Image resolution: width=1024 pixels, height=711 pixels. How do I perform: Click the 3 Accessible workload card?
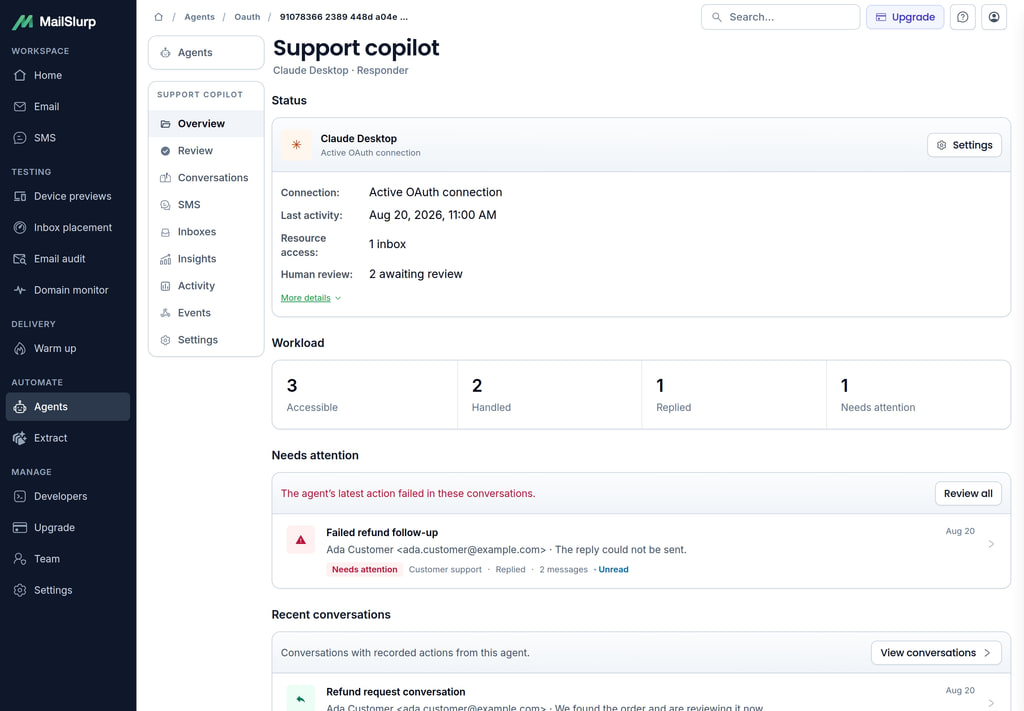(364, 395)
